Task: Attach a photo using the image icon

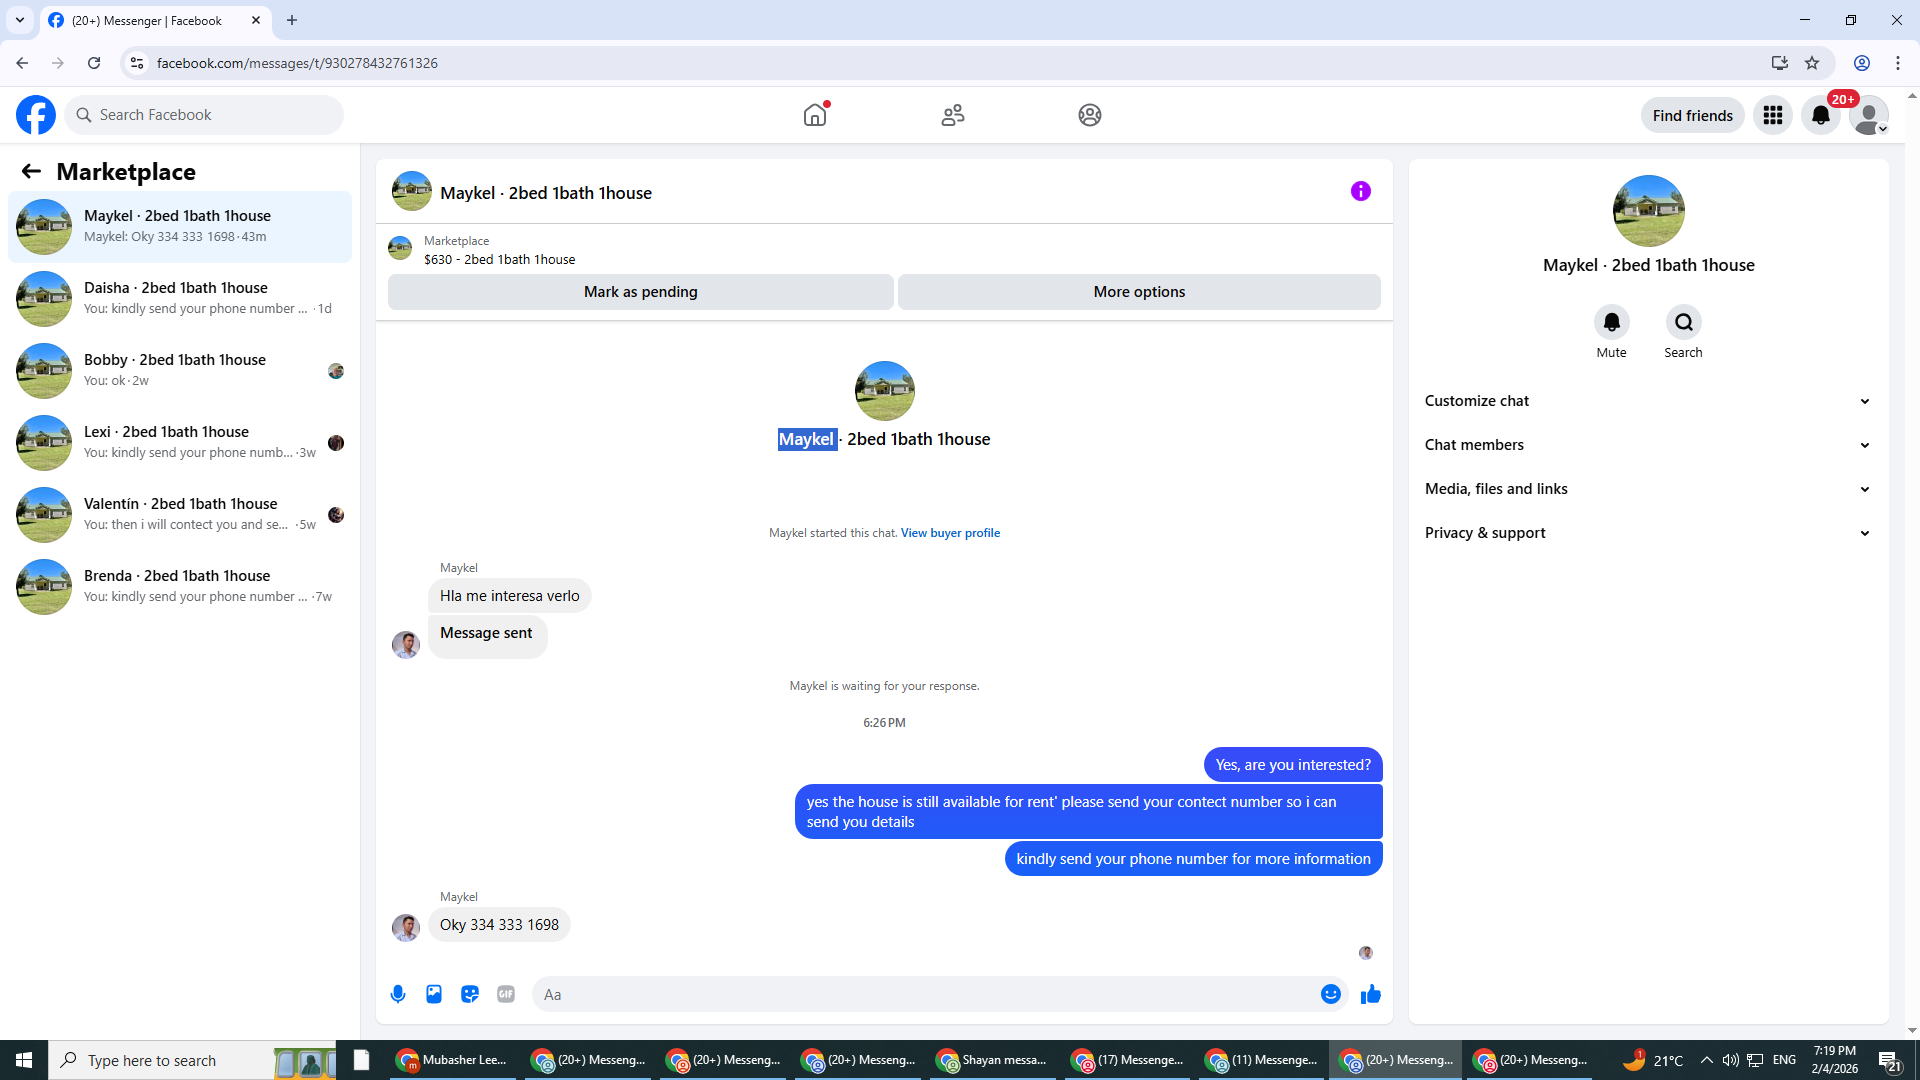Action: point(434,994)
